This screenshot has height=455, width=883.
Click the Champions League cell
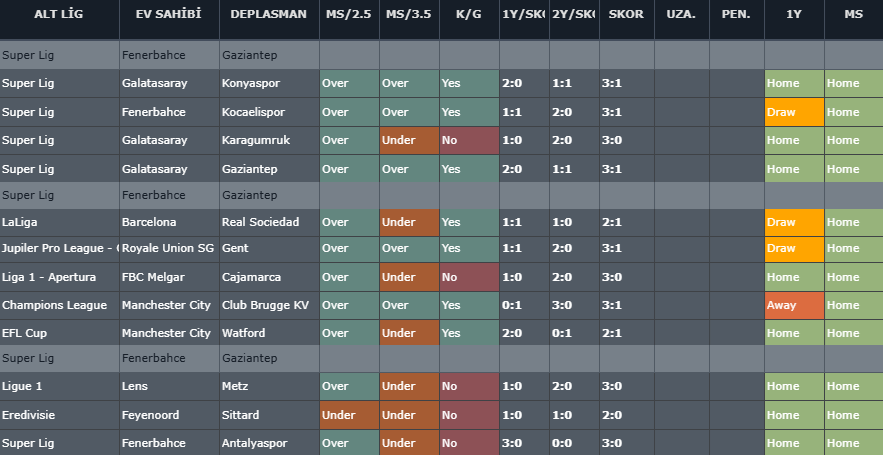(x=59, y=305)
